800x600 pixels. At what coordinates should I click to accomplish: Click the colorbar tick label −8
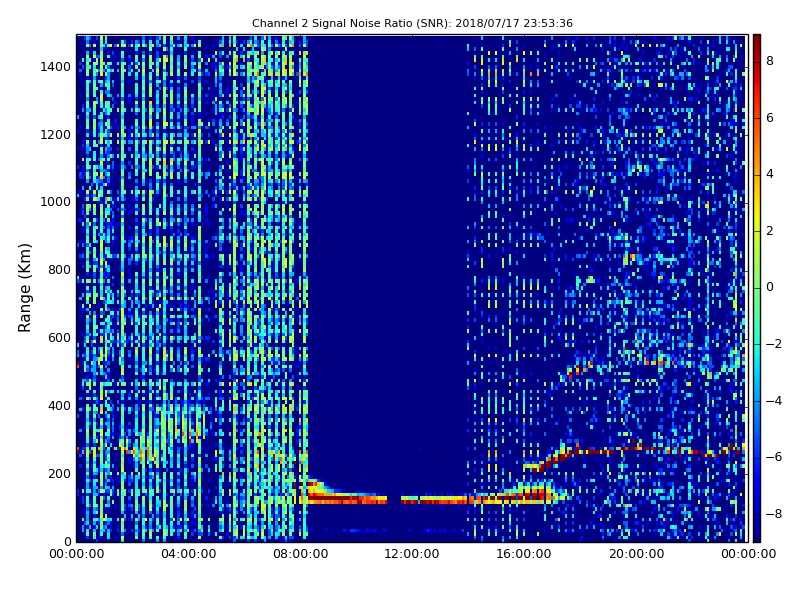(x=774, y=514)
